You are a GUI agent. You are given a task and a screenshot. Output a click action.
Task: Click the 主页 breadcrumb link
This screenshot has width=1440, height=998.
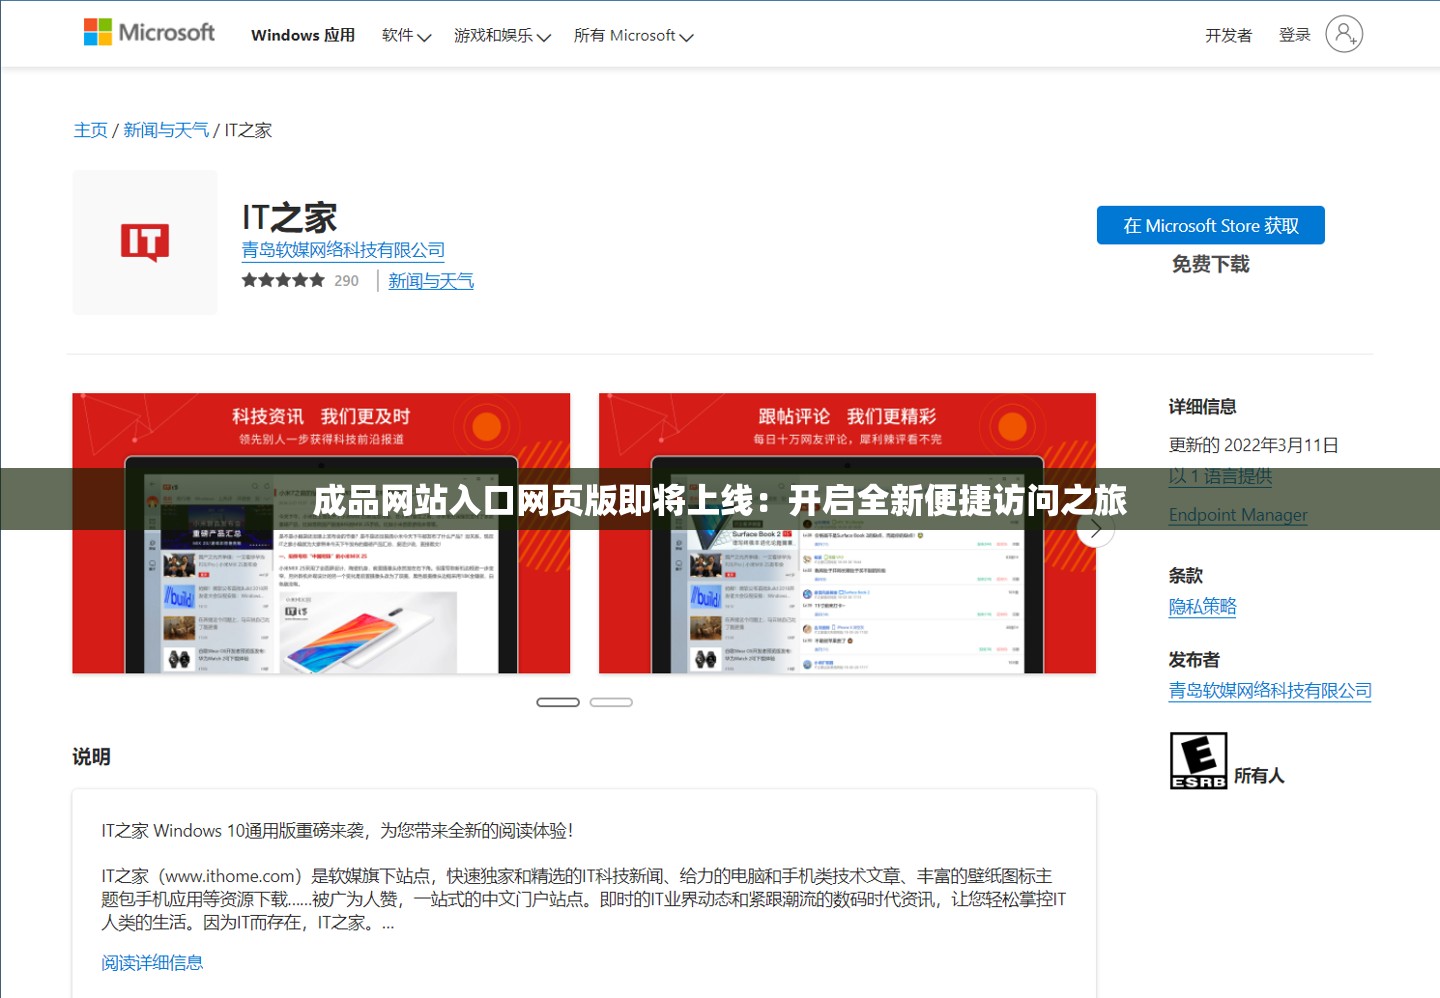90,129
